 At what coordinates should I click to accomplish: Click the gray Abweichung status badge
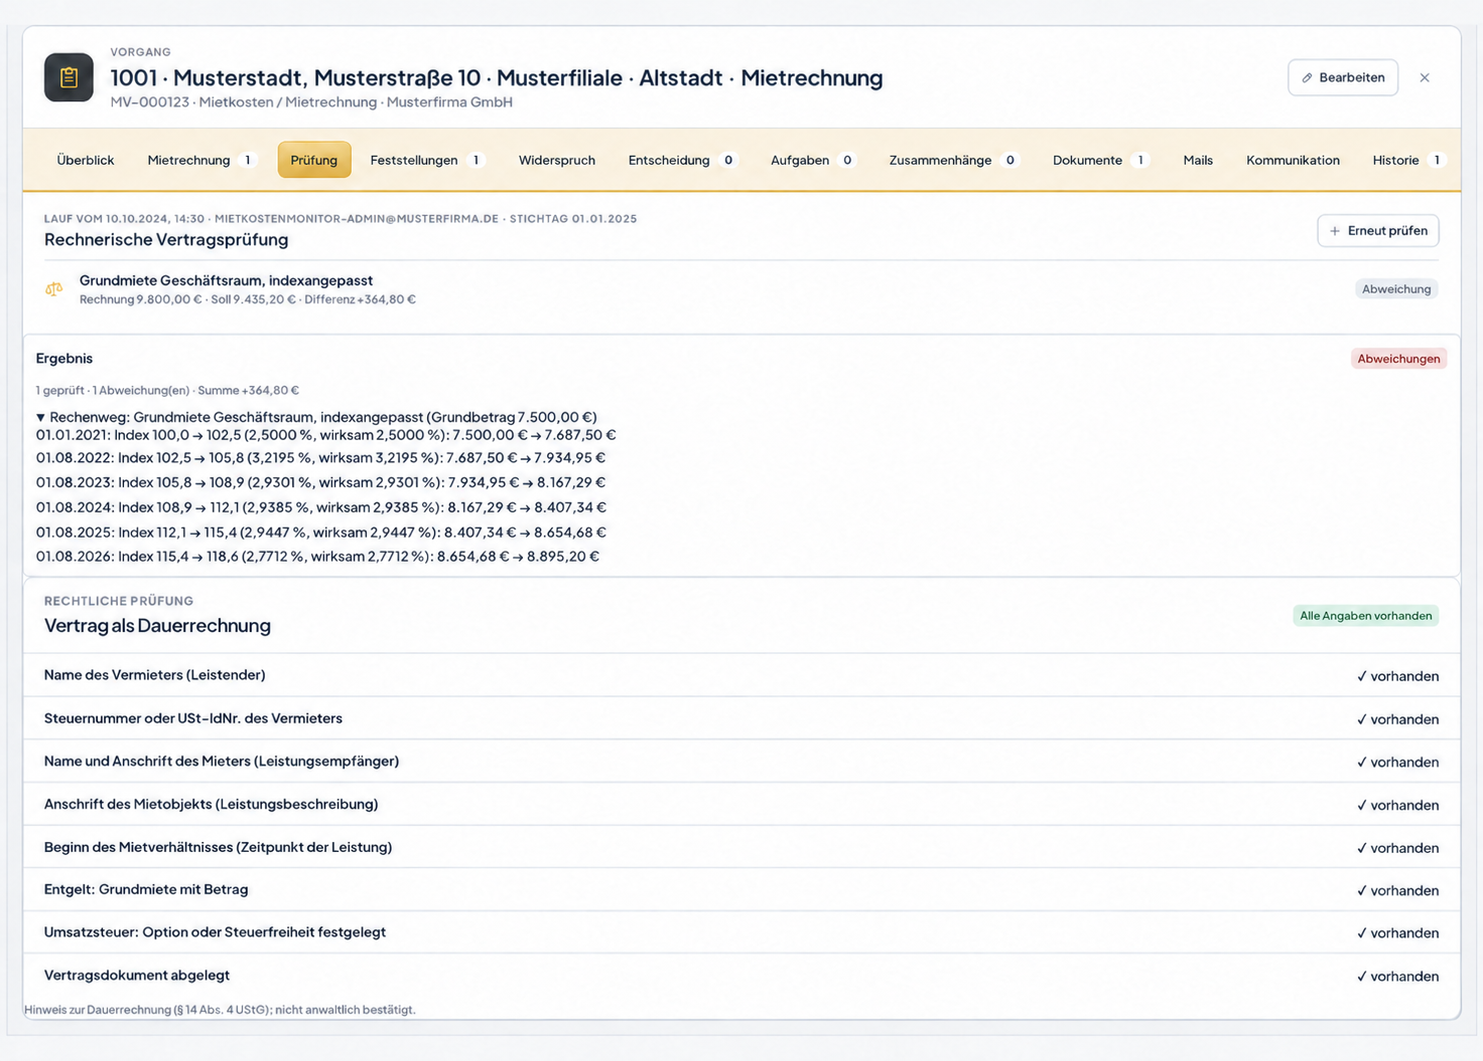pos(1396,289)
